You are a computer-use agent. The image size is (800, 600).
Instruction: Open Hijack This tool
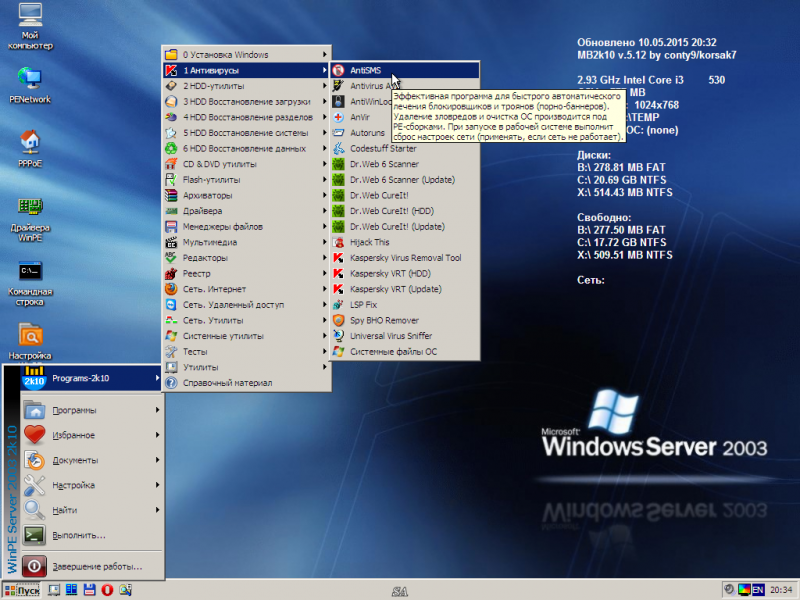click(405, 242)
